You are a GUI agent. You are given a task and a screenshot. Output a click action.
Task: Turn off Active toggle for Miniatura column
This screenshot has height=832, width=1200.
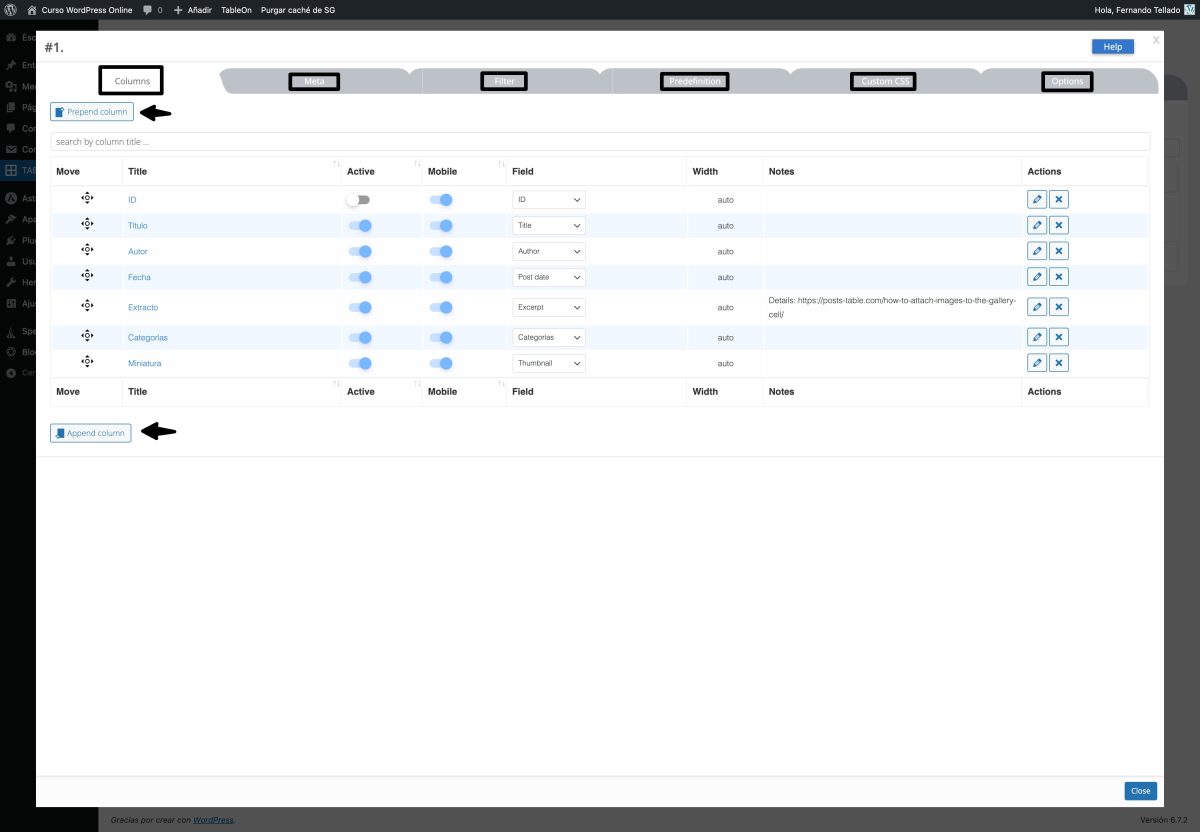359,364
